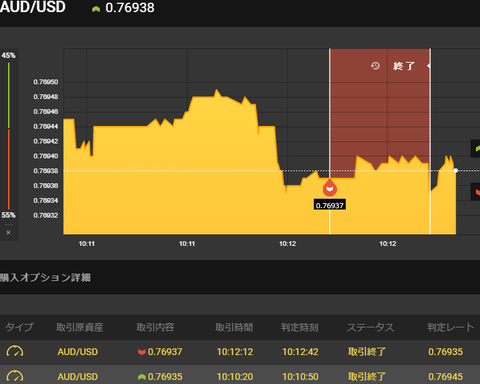Click the 55% sellers sentiment value

8,215
